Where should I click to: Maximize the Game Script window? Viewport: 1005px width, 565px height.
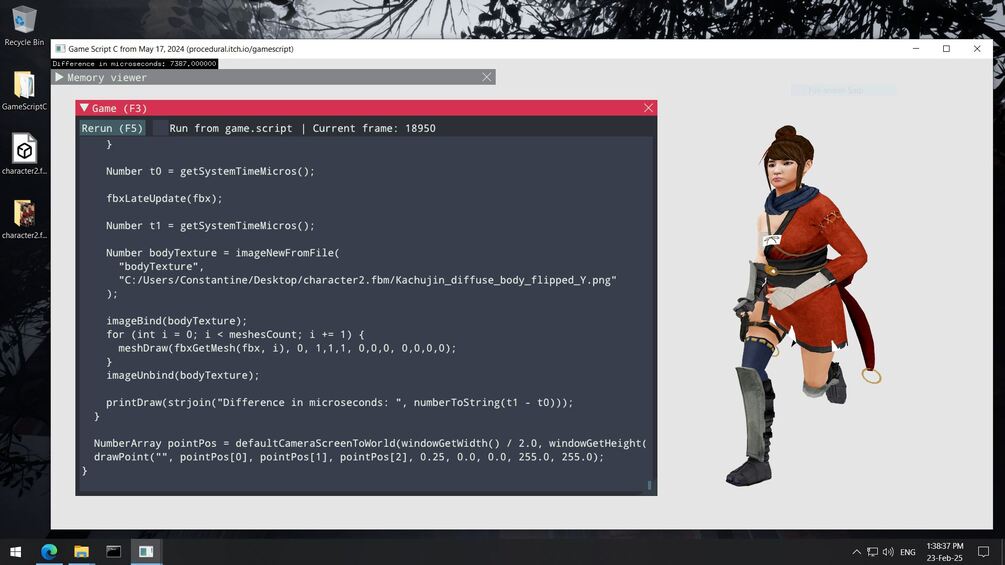click(x=946, y=49)
